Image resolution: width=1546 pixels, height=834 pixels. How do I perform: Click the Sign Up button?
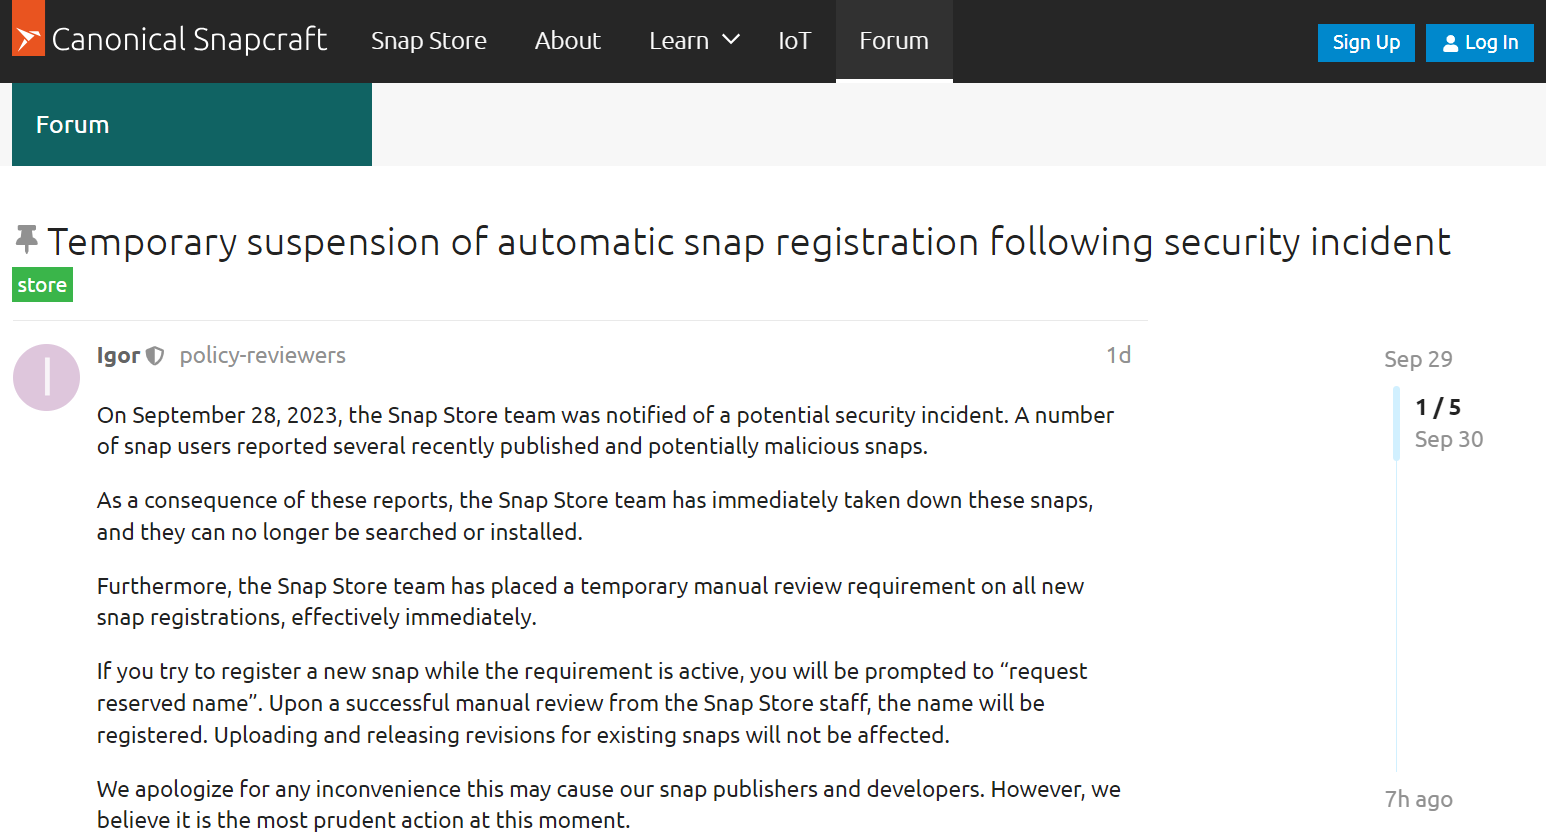pyautogui.click(x=1366, y=43)
